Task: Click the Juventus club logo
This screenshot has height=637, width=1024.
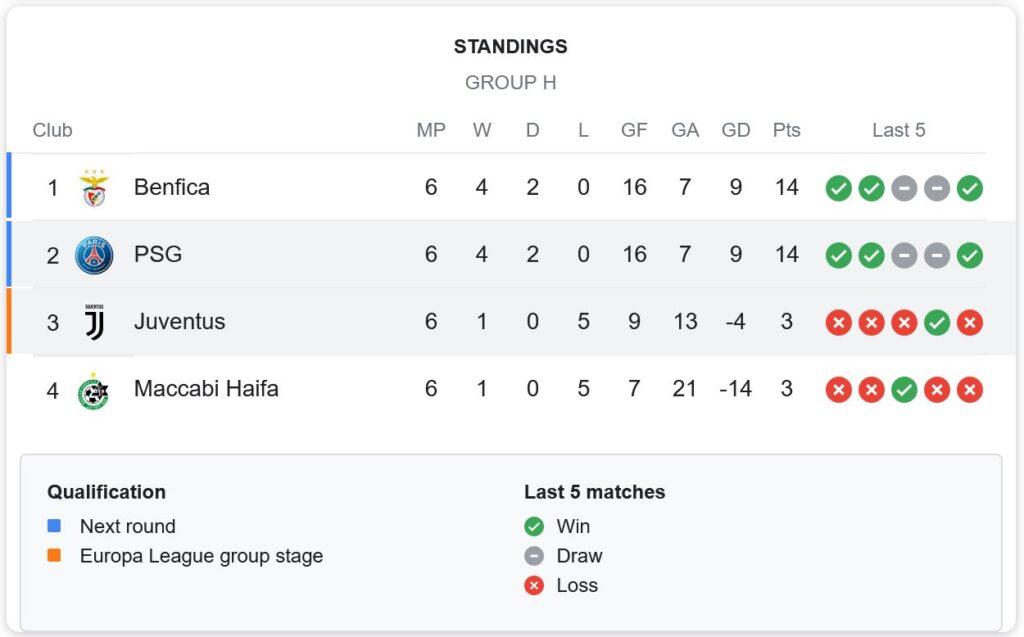Action: (x=95, y=322)
